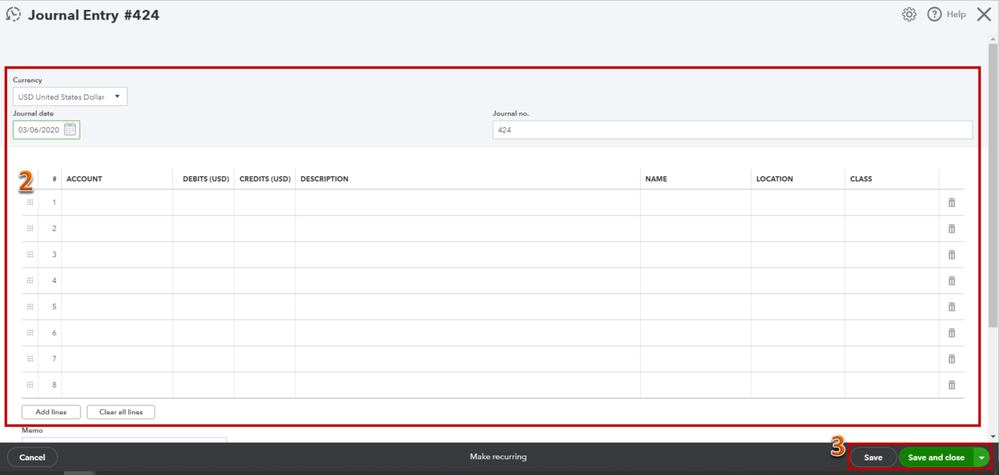This screenshot has height=475, width=999.
Task: Click the Class cell in row 3
Action: (892, 255)
